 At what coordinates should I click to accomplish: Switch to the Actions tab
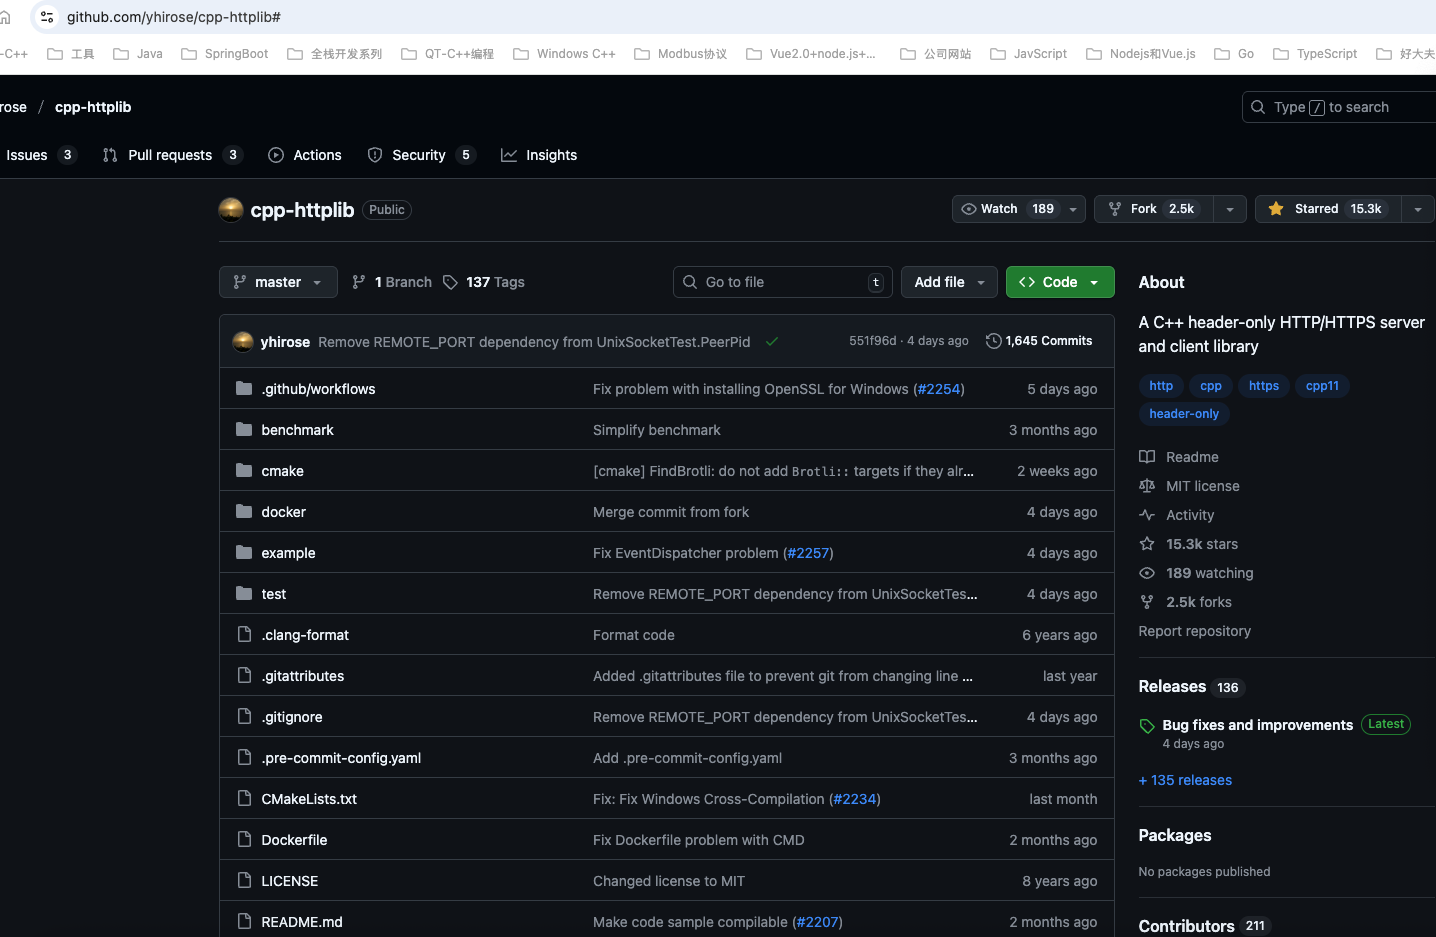tap(305, 155)
